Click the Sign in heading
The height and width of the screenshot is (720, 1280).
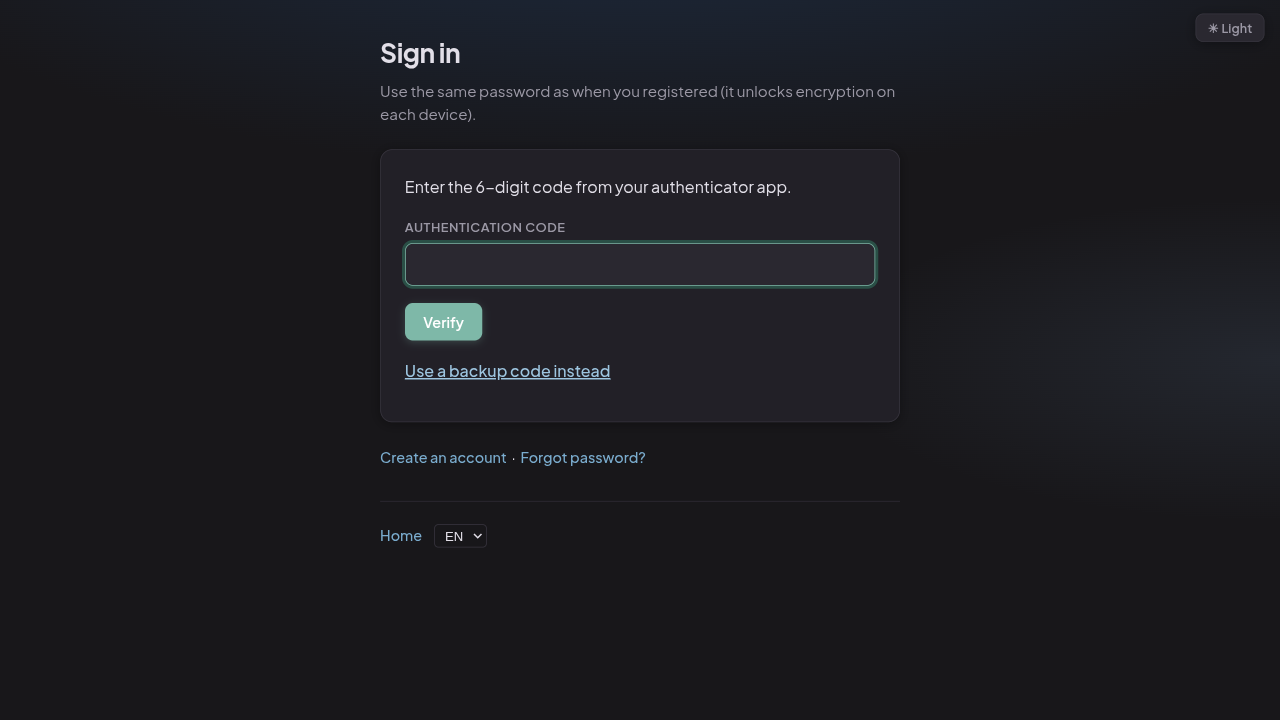(420, 53)
